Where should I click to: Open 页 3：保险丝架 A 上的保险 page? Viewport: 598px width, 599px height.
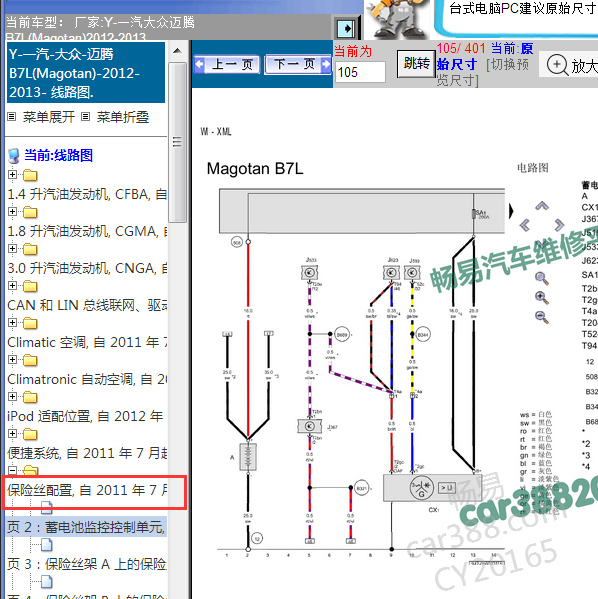pos(87,564)
